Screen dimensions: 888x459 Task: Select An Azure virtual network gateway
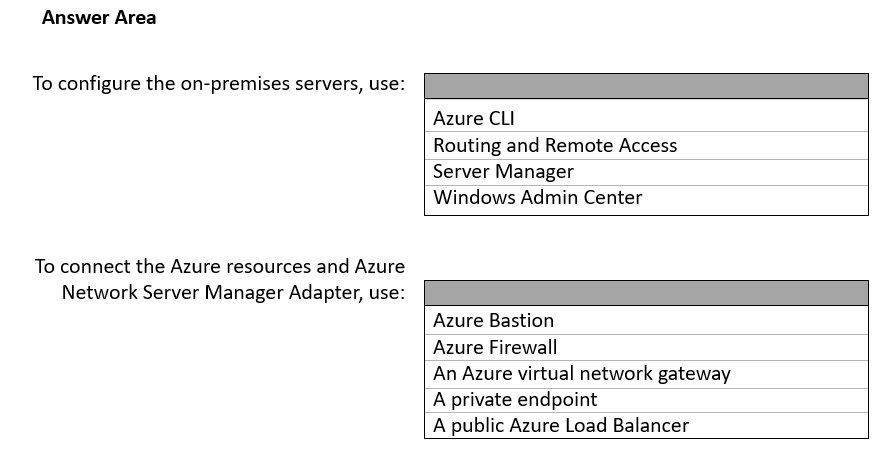tap(581, 373)
